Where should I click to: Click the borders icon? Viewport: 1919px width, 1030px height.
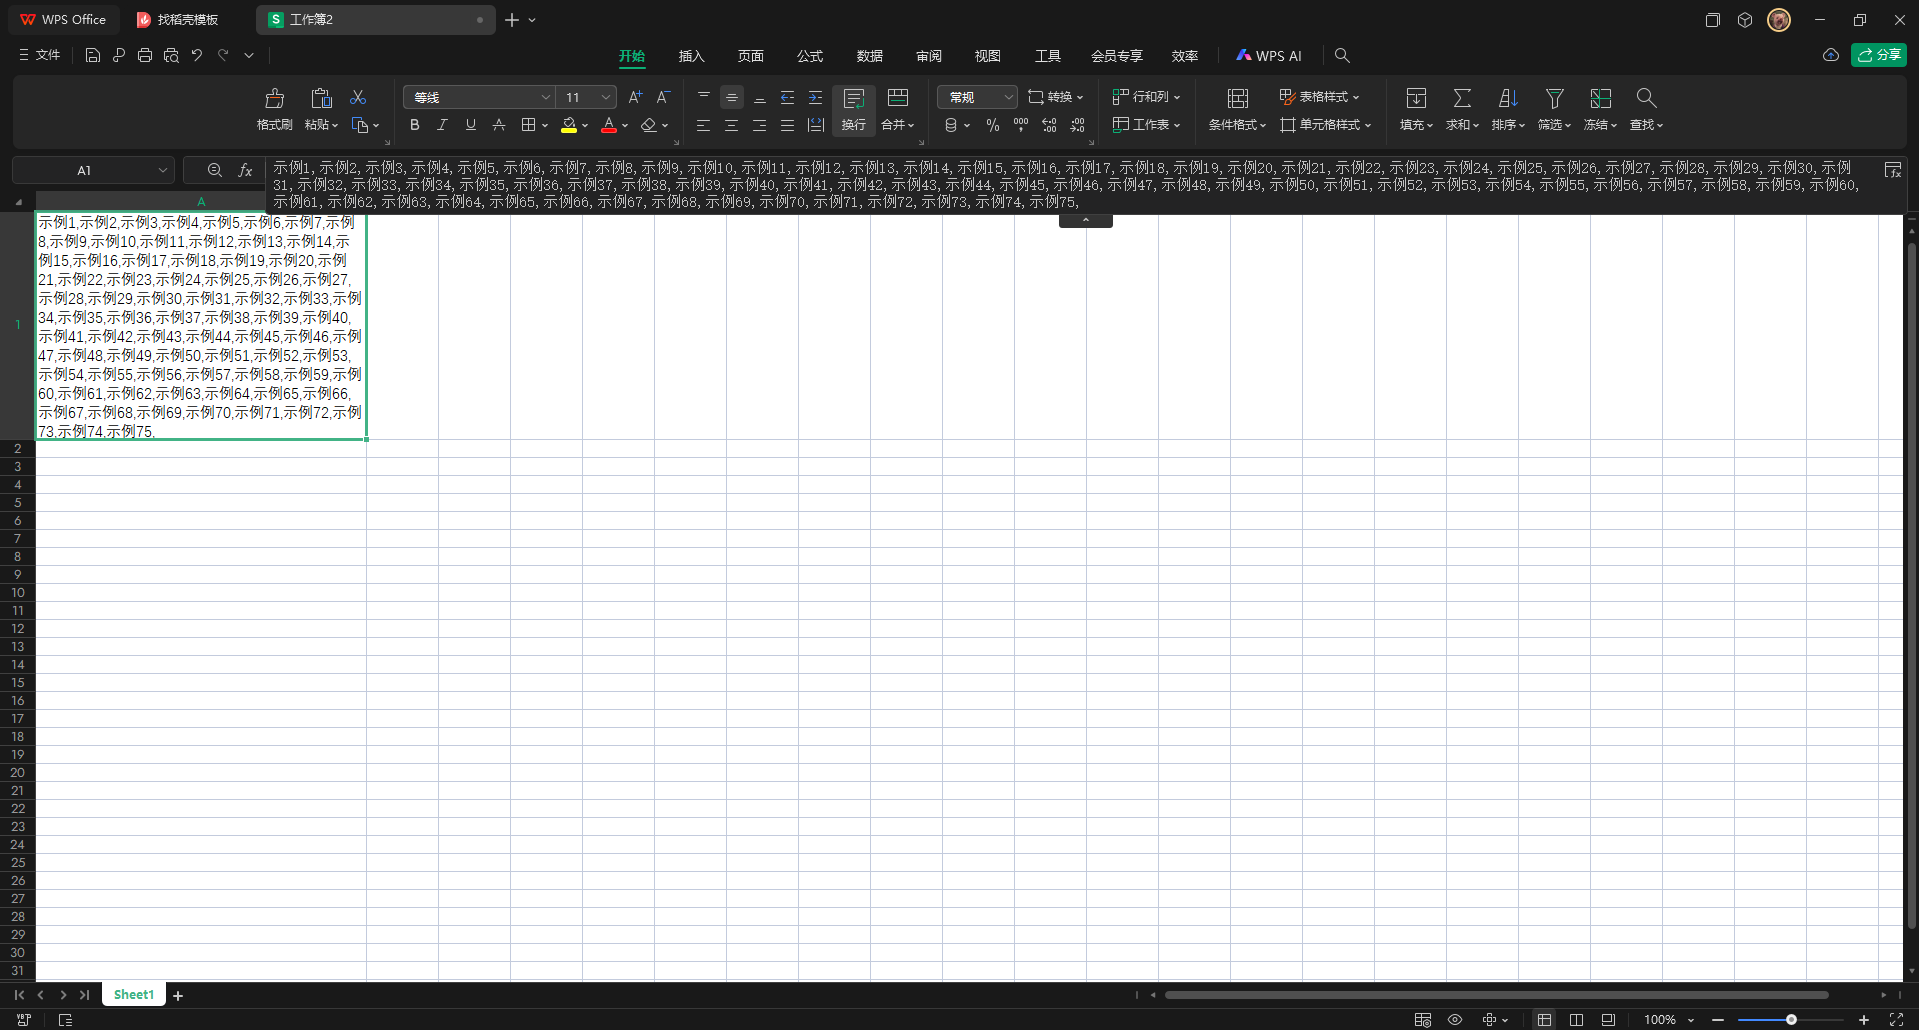click(x=528, y=125)
